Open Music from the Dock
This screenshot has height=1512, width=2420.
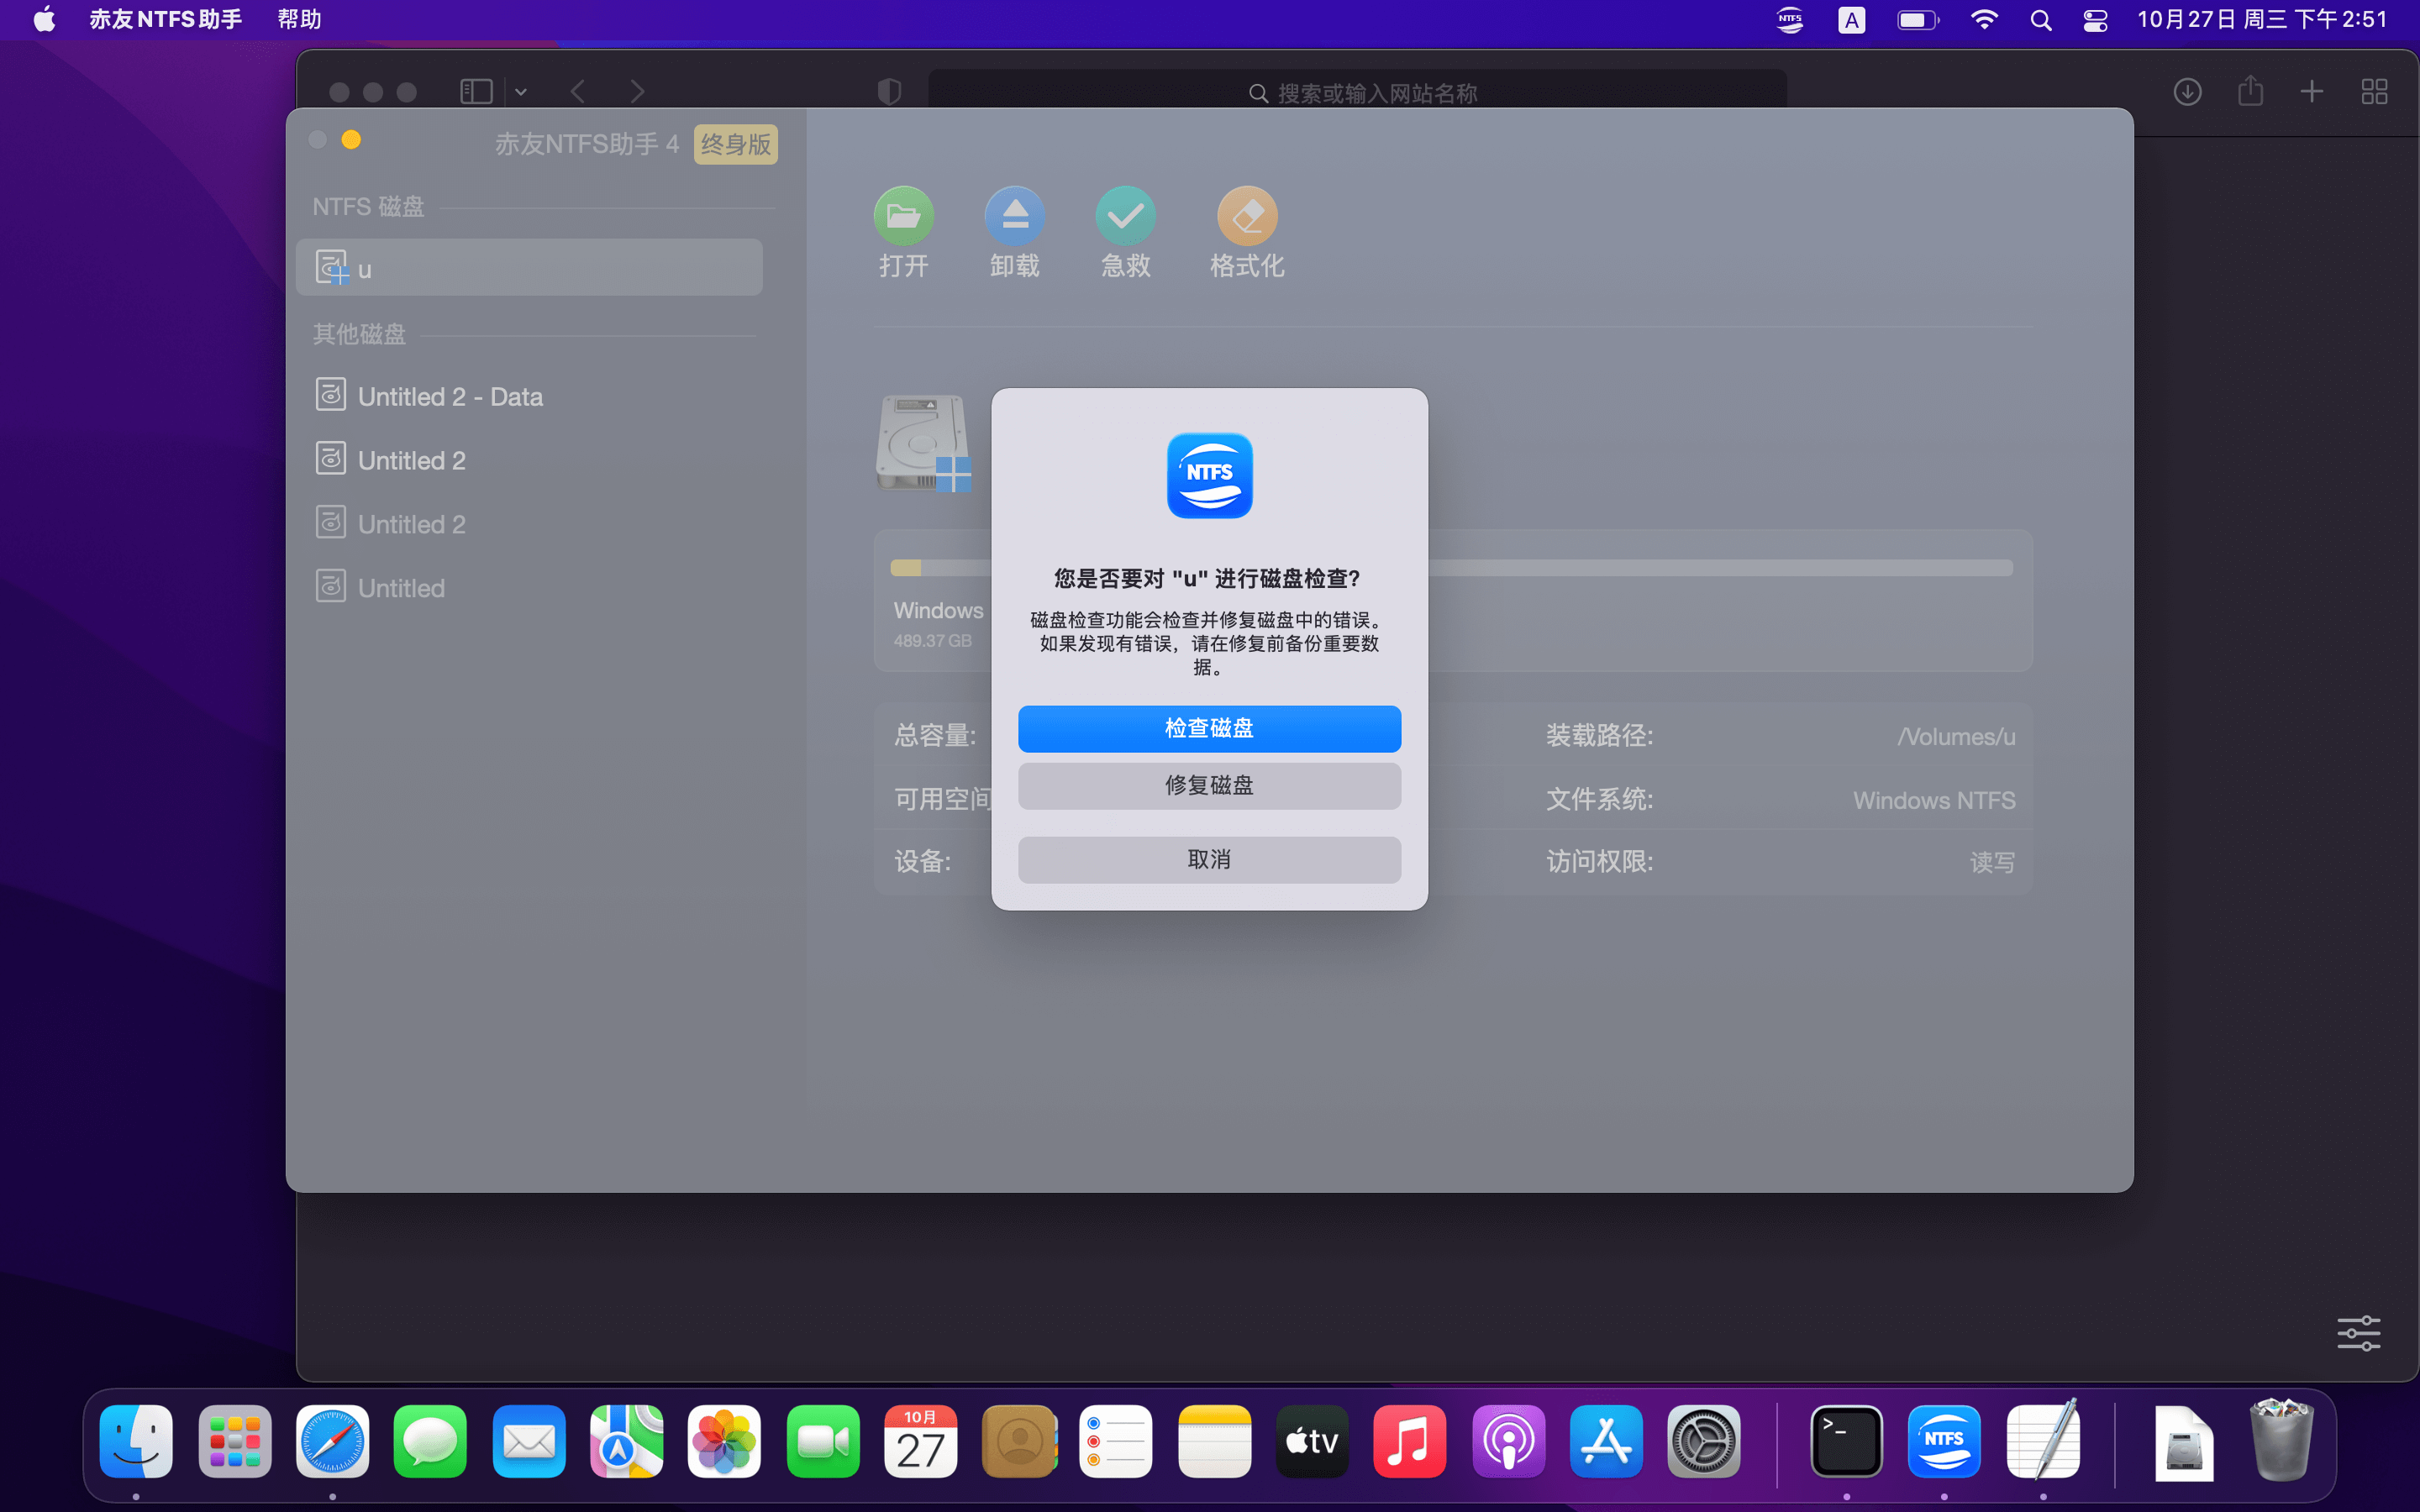[1410, 1441]
